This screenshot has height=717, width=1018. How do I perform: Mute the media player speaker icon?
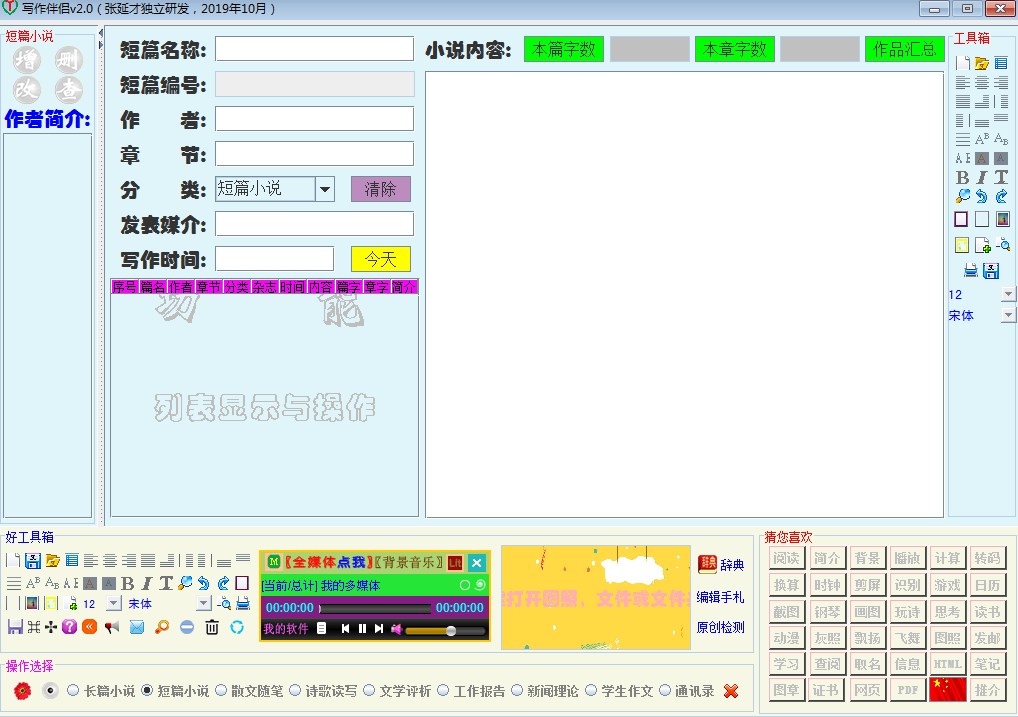(x=396, y=629)
